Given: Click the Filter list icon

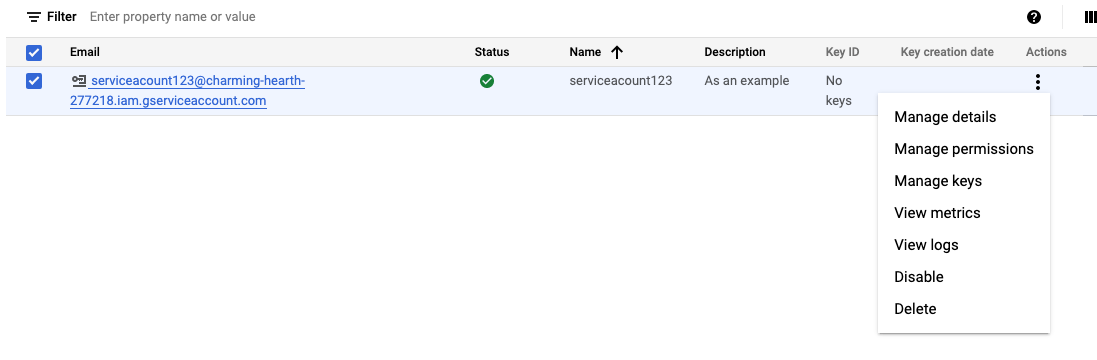Looking at the screenshot, I should pos(34,17).
